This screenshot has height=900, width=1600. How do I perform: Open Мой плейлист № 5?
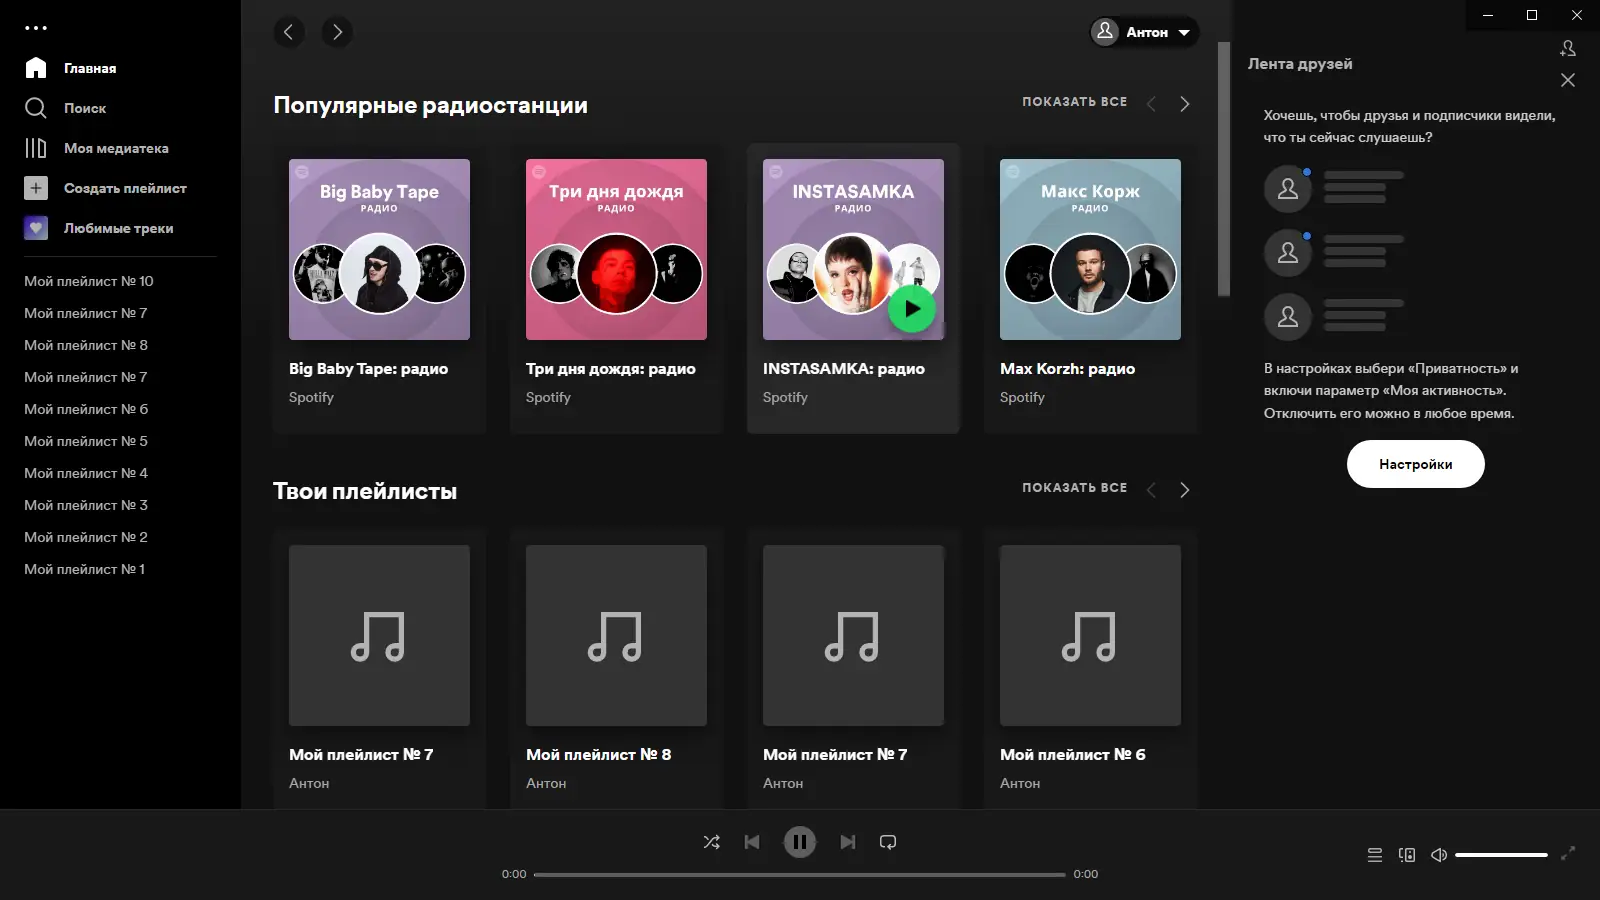click(x=86, y=441)
